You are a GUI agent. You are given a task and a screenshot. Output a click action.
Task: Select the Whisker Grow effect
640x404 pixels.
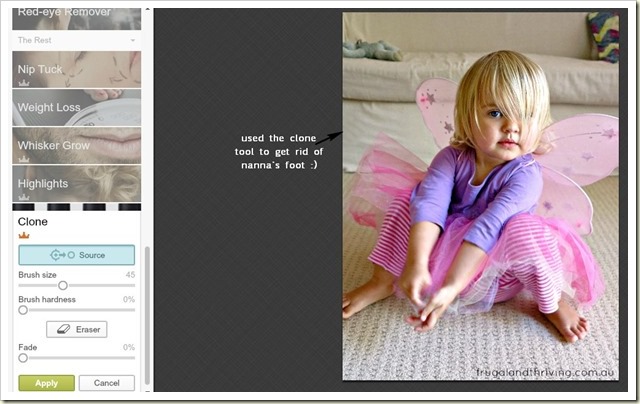(x=76, y=145)
